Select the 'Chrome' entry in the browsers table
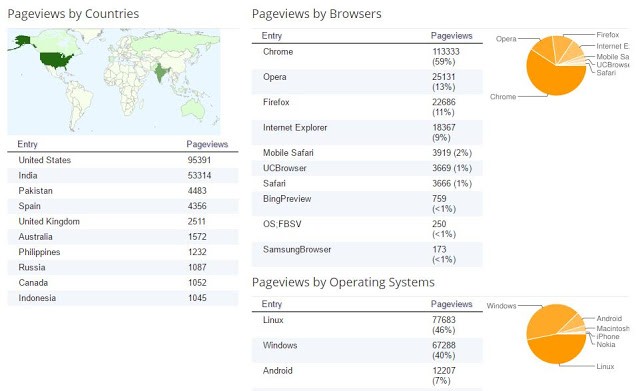 (x=278, y=52)
